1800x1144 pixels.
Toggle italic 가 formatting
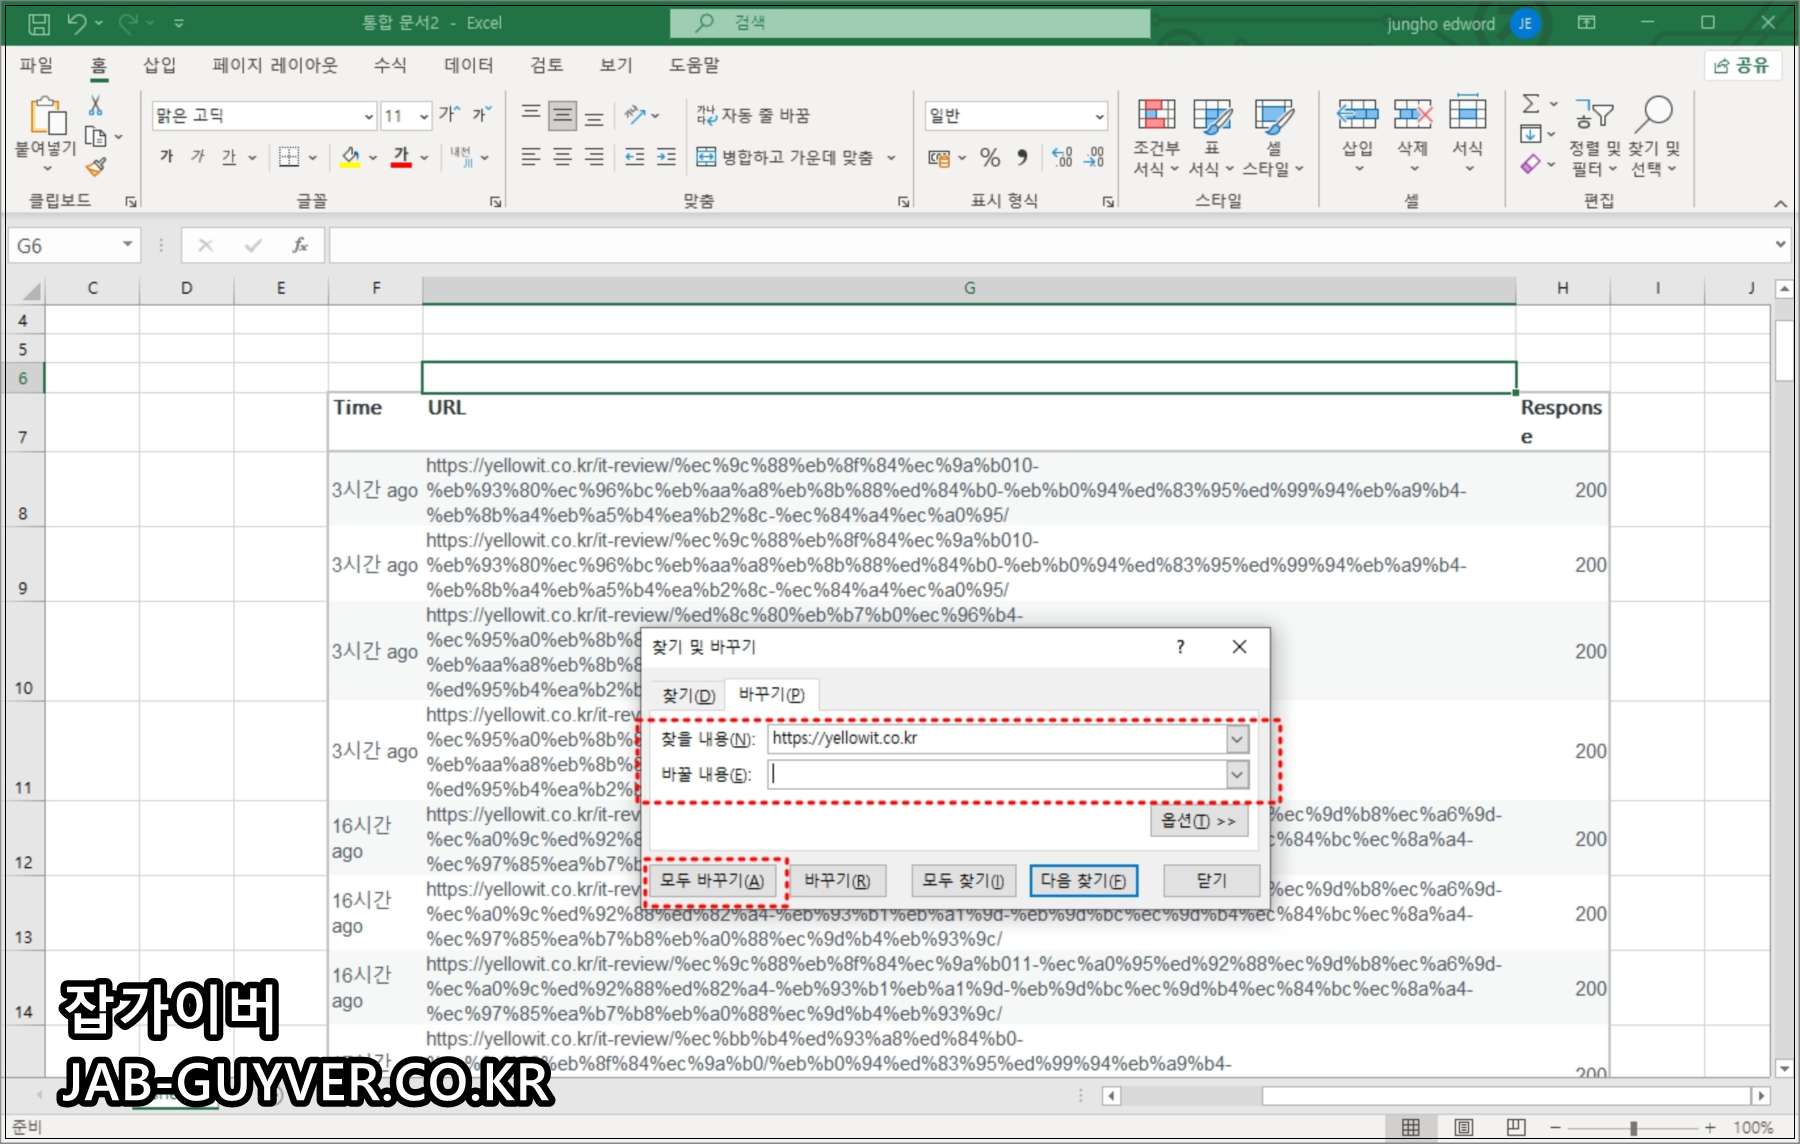coord(198,157)
